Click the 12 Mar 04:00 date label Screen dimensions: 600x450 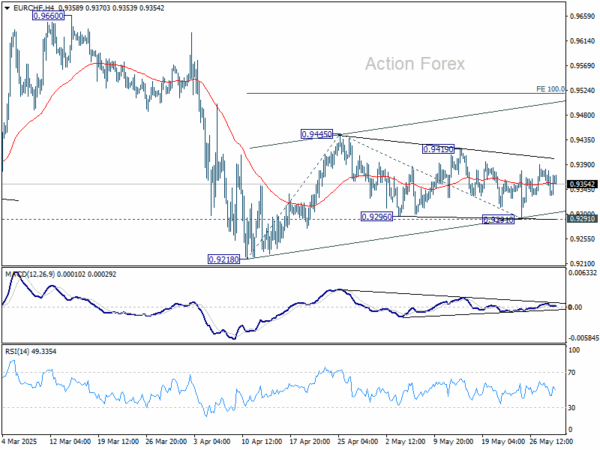coord(70,441)
